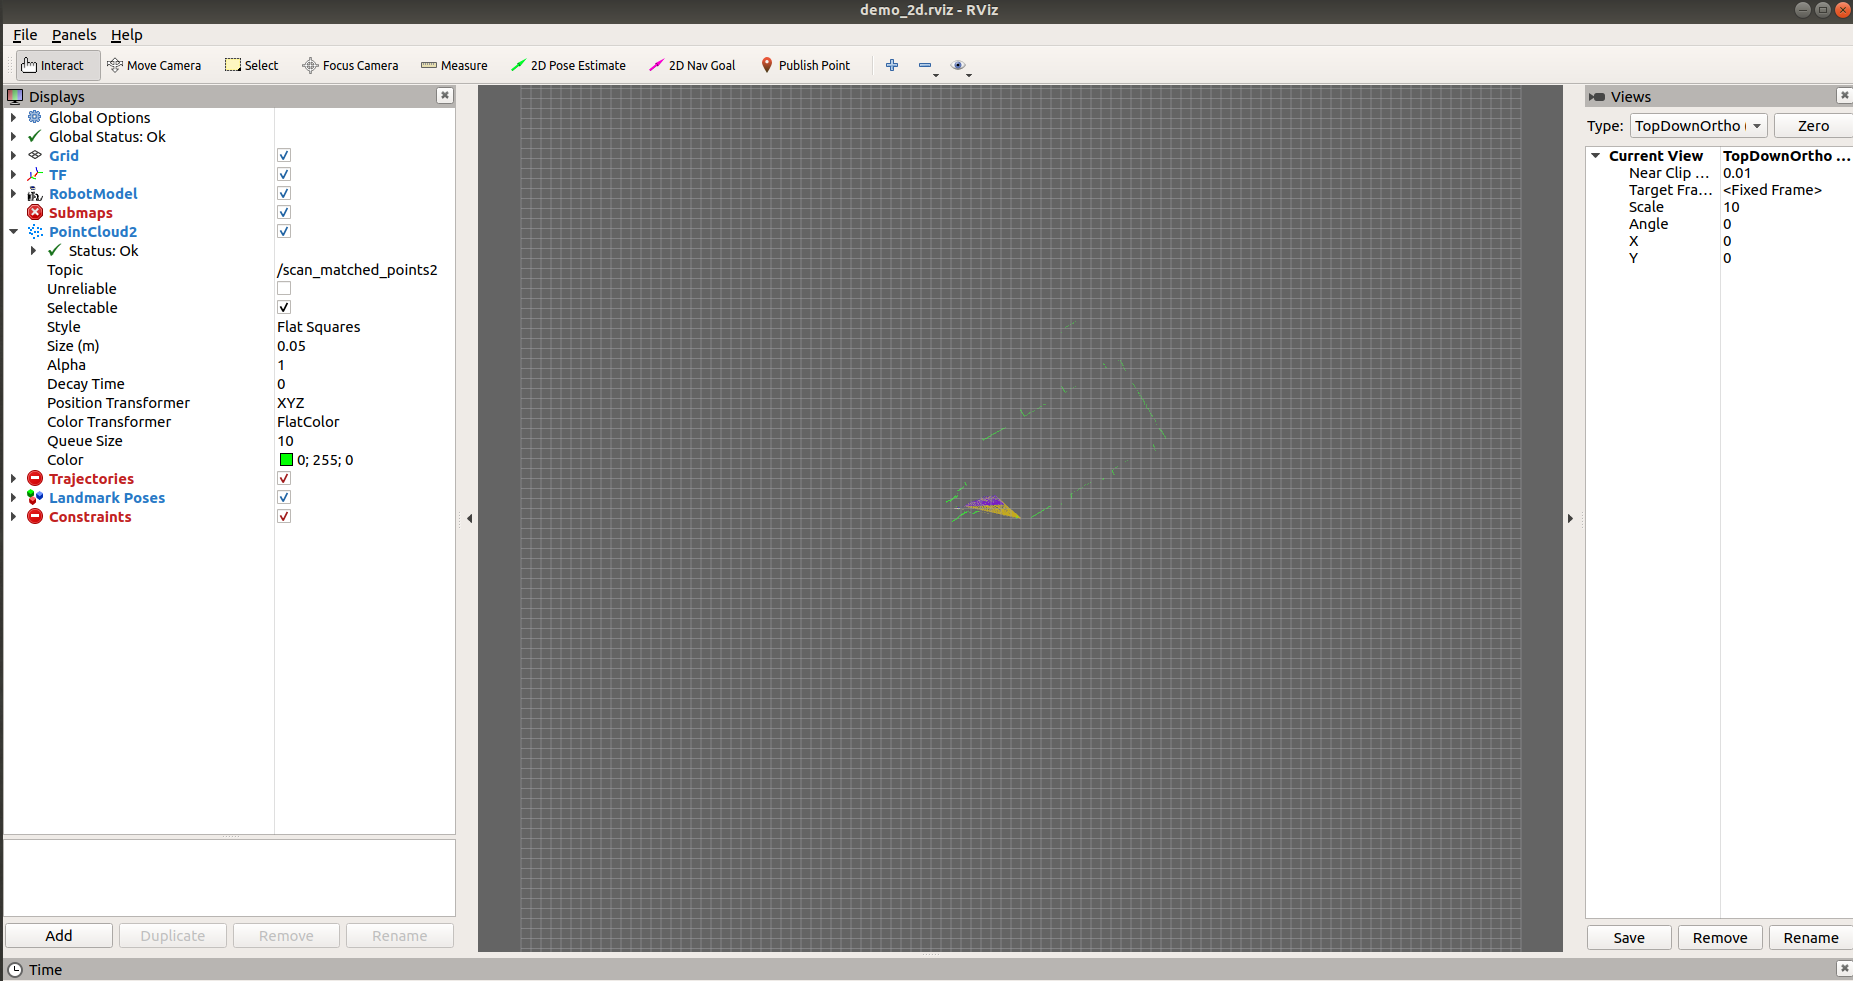Image resolution: width=1853 pixels, height=981 pixels.
Task: Toggle the Landmark Poses checkbox
Action: pyautogui.click(x=284, y=497)
